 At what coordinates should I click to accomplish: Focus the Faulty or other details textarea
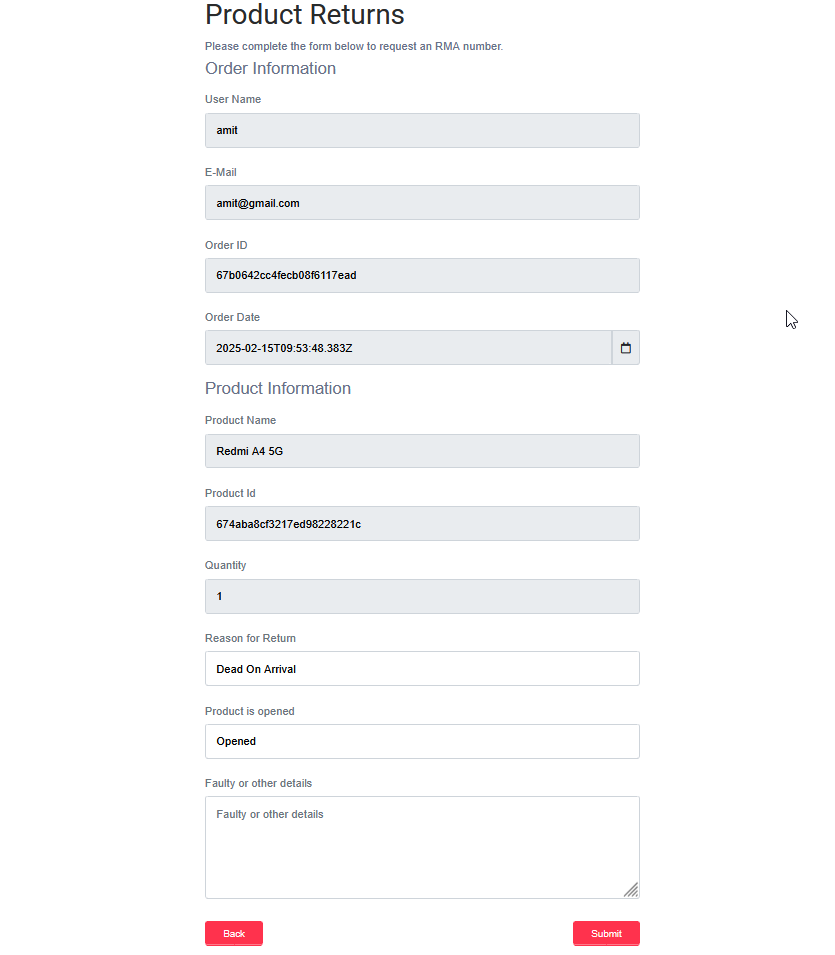pos(422,847)
